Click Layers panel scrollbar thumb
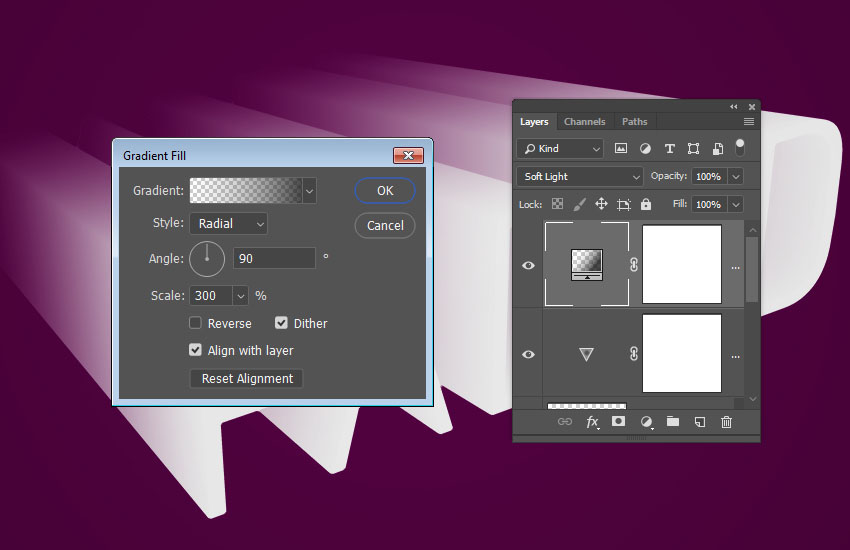This screenshot has width=850, height=550. (x=752, y=269)
